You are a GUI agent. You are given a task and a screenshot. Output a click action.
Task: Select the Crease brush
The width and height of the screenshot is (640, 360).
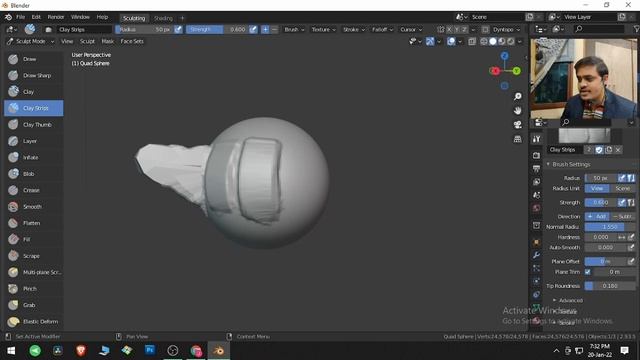tap(33, 190)
